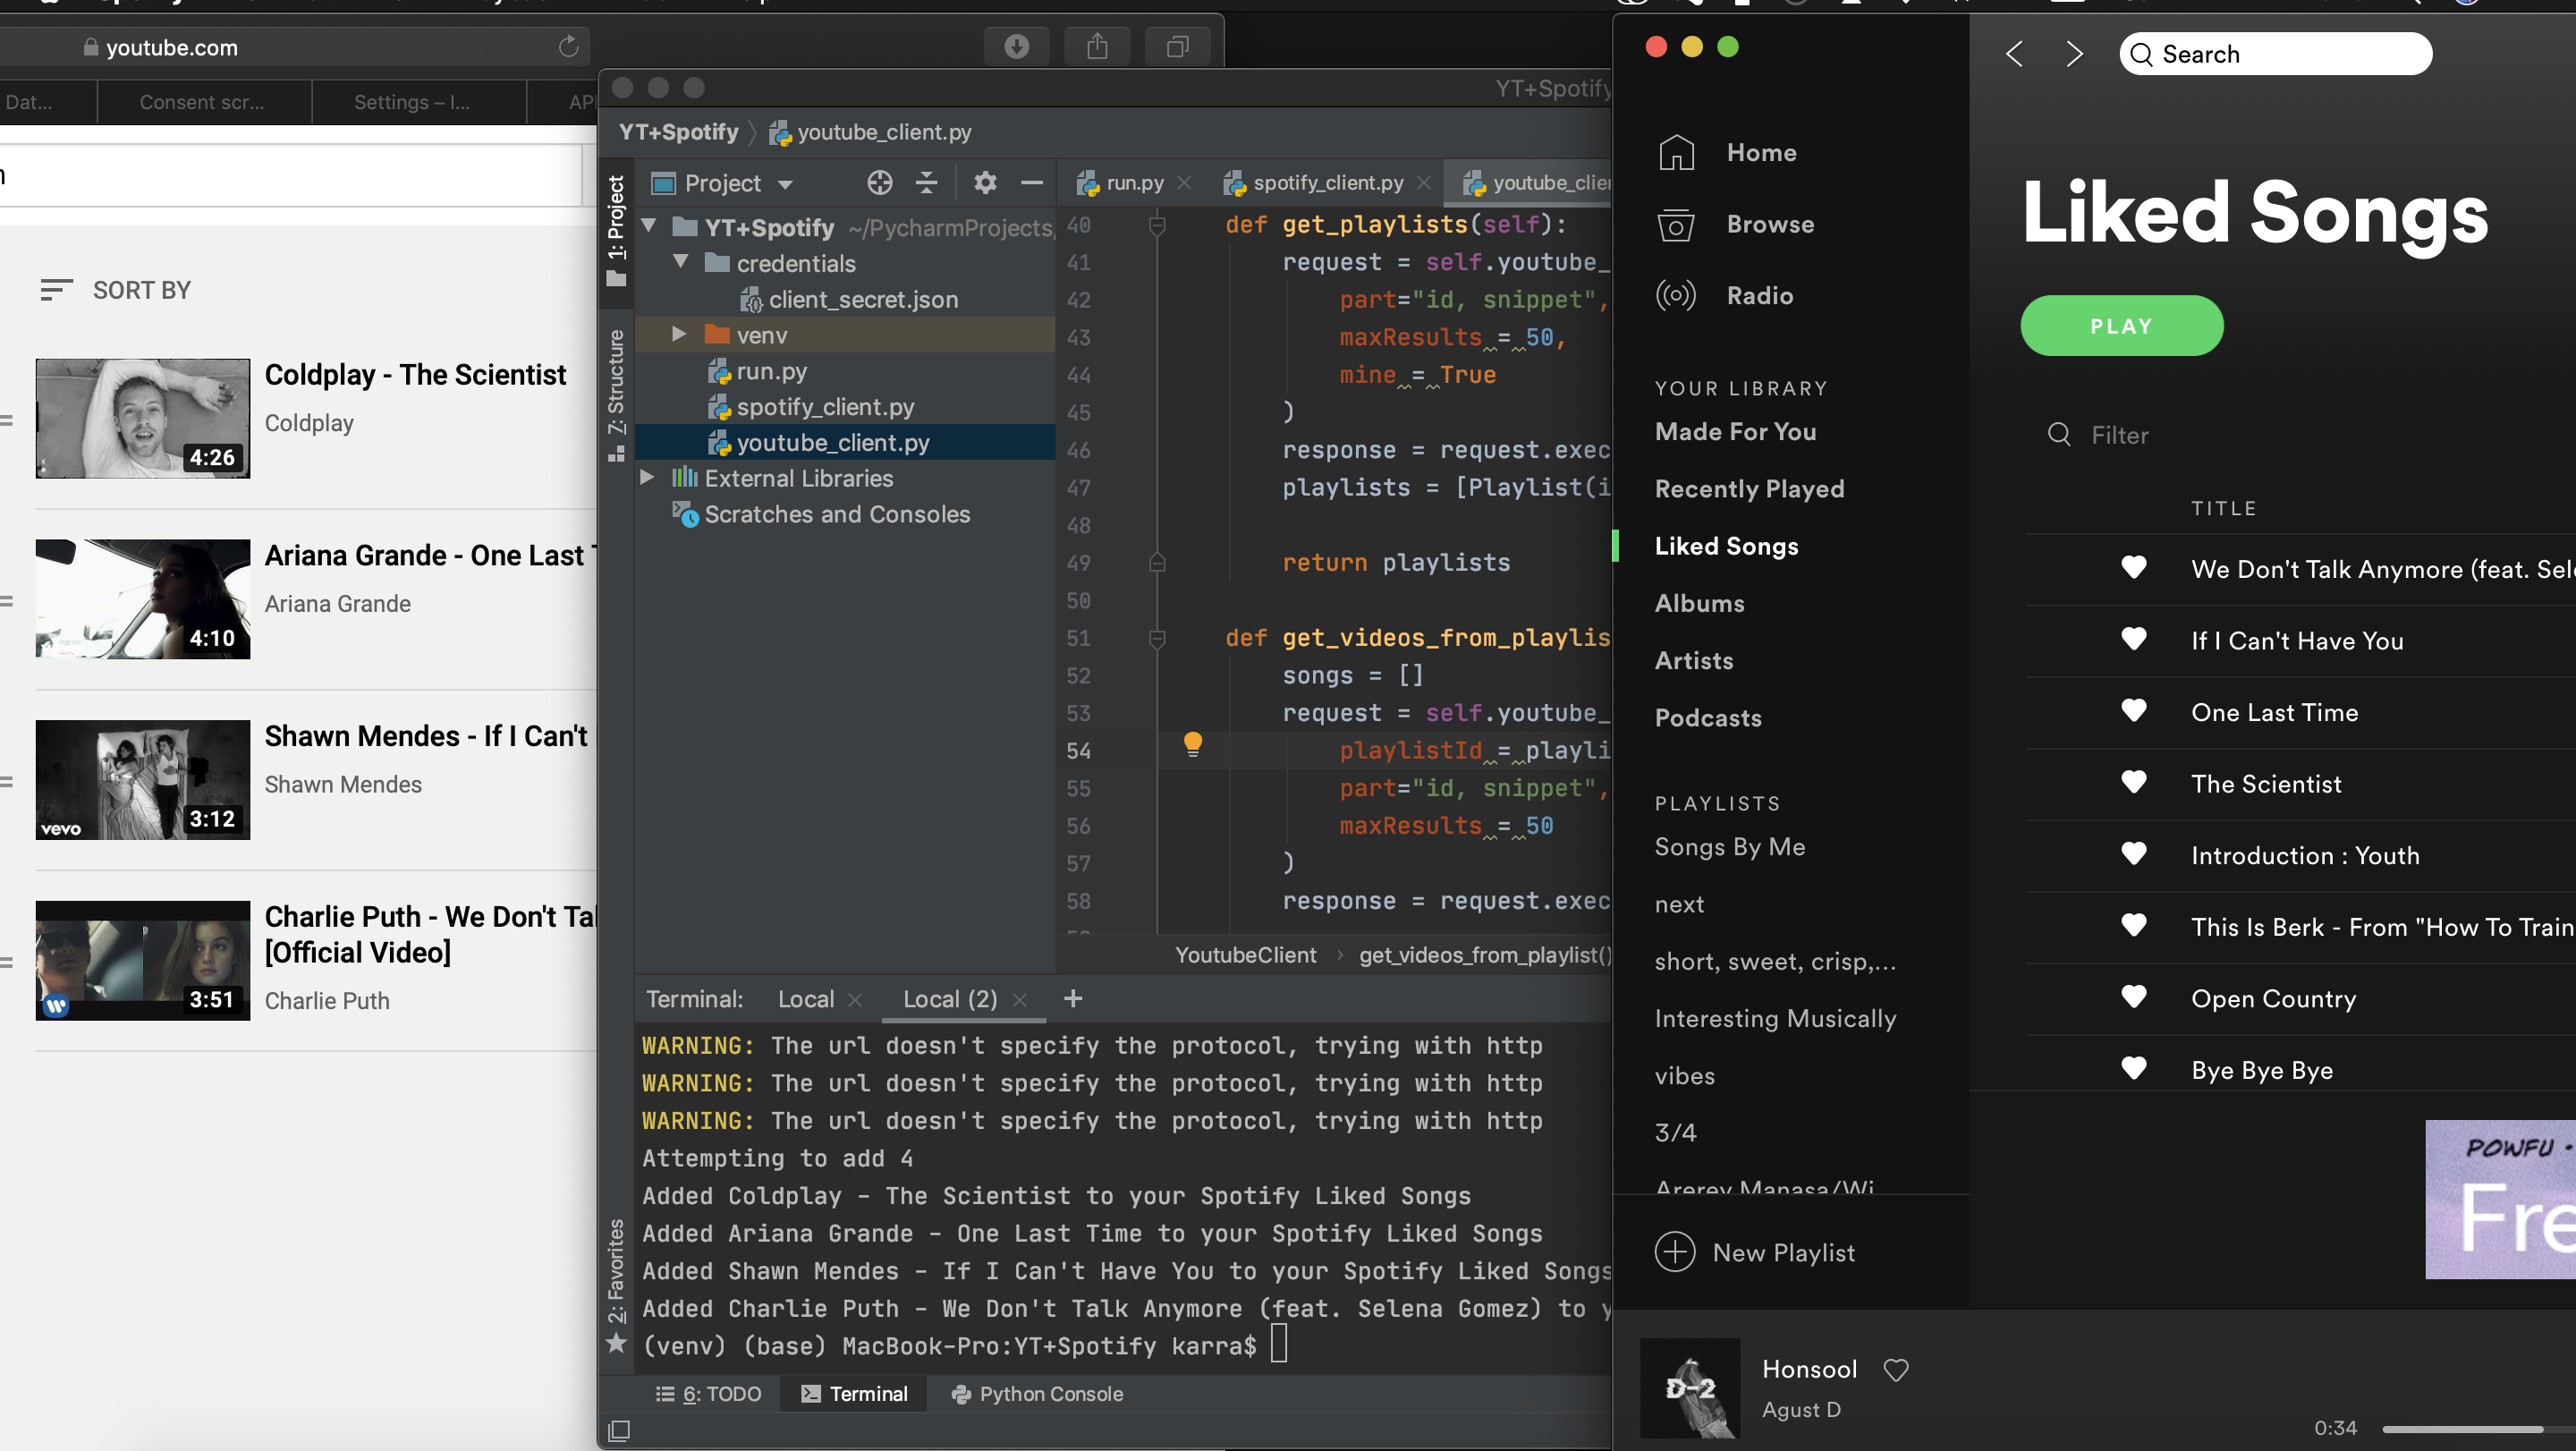The width and height of the screenshot is (2576, 1451).
Task: Switch to the spotify_client.py editor tab
Action: (1327, 182)
